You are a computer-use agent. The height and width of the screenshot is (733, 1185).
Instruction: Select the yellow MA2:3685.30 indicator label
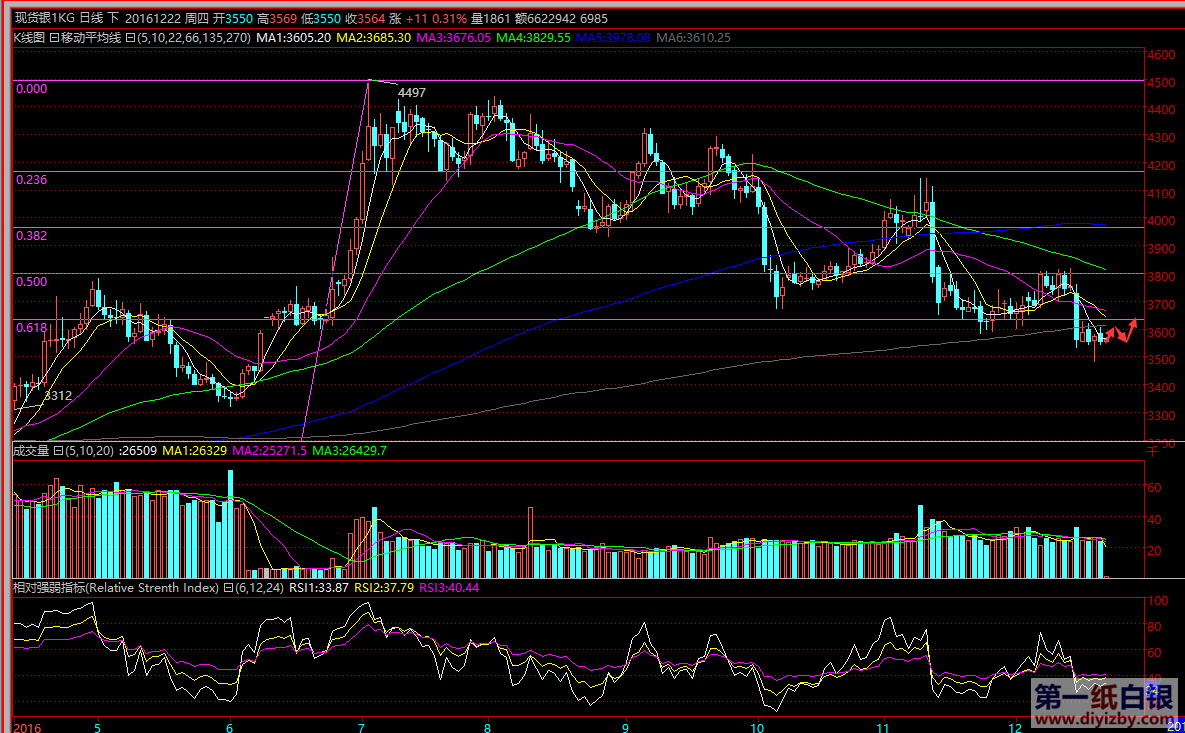click(x=373, y=38)
